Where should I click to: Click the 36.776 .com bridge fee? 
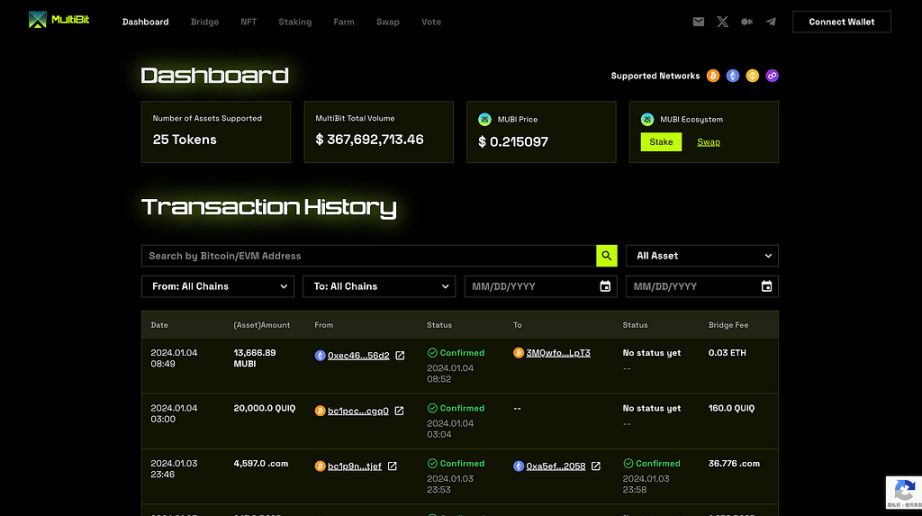[734, 463]
